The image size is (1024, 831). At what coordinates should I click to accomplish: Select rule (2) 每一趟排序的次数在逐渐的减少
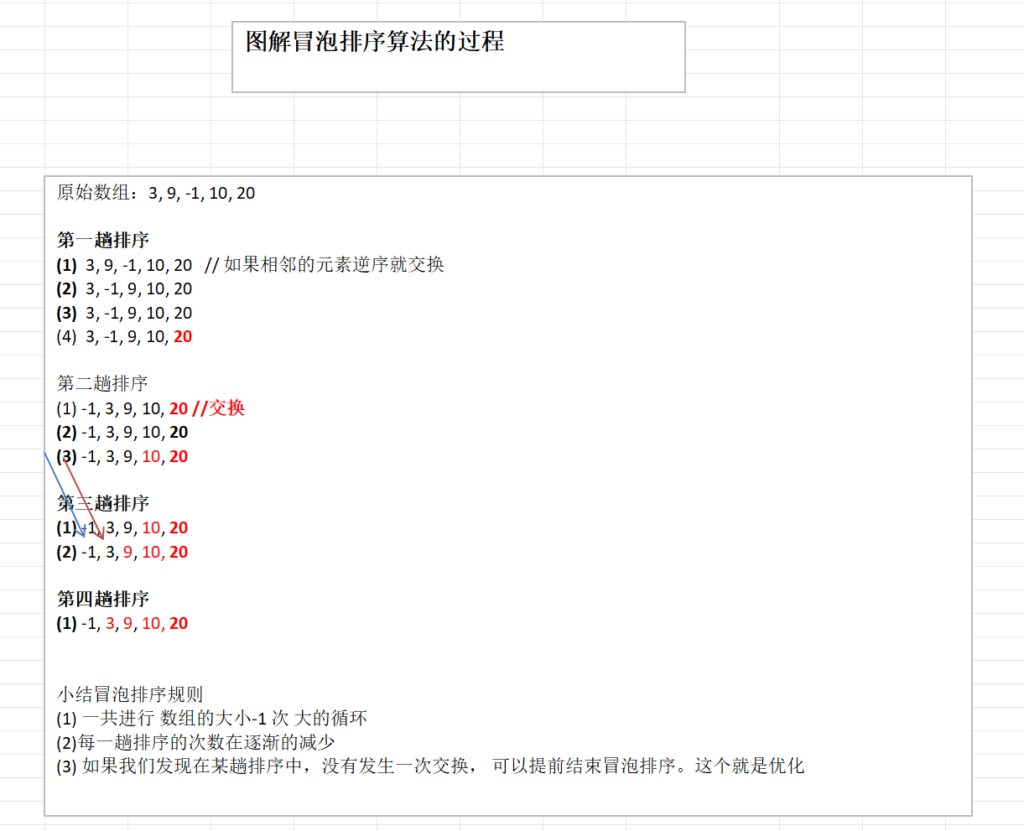(x=196, y=743)
